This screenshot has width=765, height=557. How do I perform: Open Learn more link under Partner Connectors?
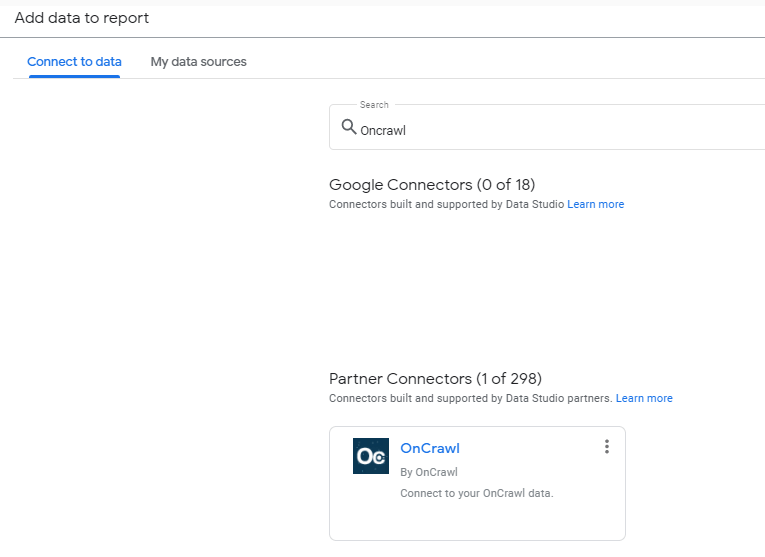644,398
